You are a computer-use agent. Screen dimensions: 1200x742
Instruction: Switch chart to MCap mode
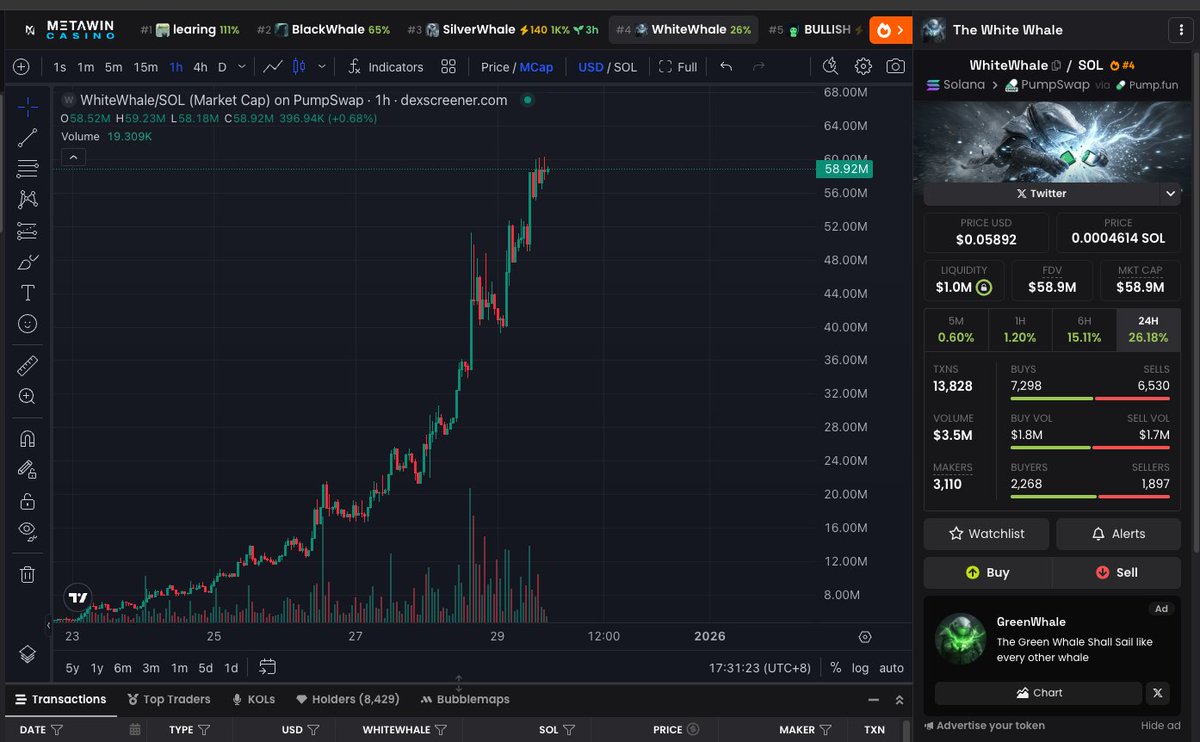[536, 67]
